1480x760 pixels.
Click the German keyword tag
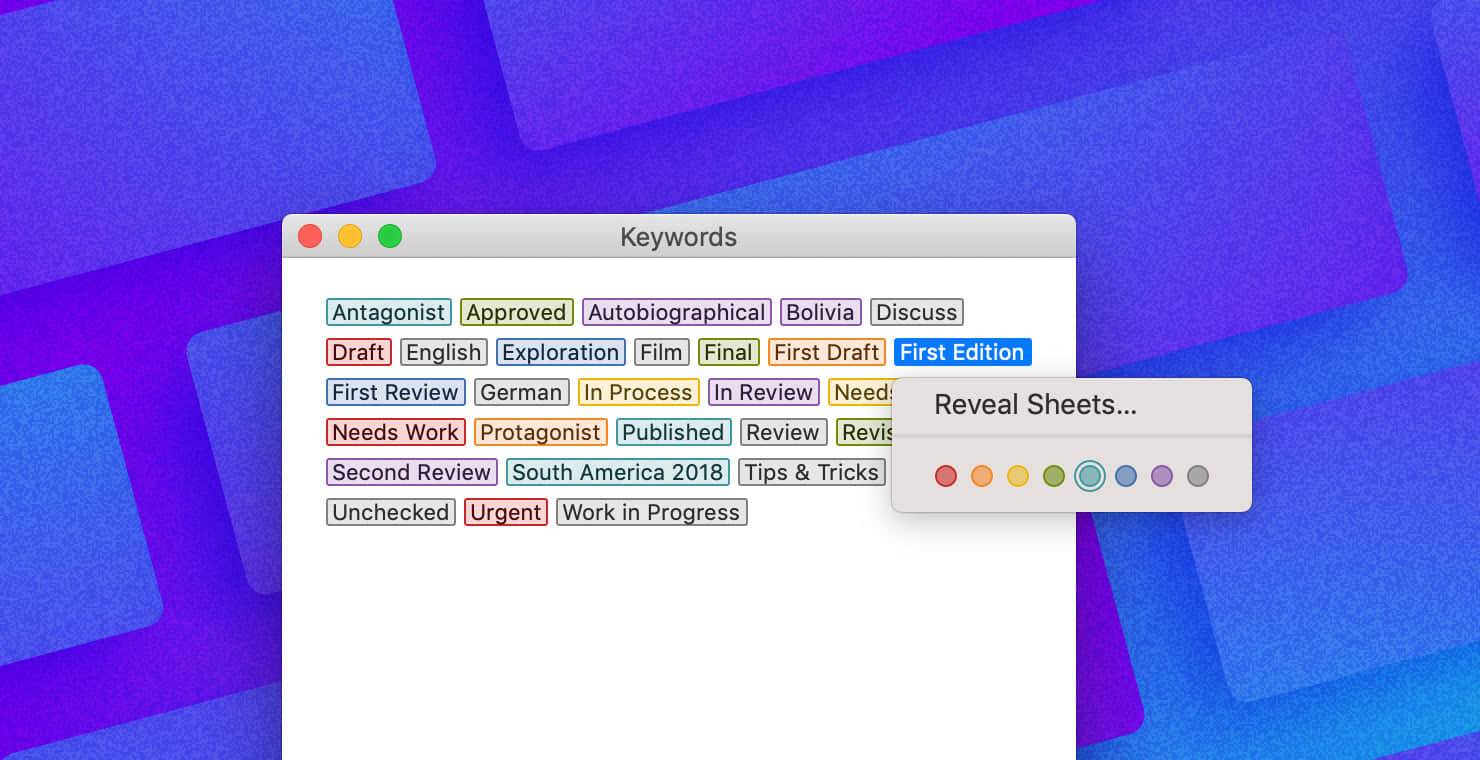tap(522, 392)
